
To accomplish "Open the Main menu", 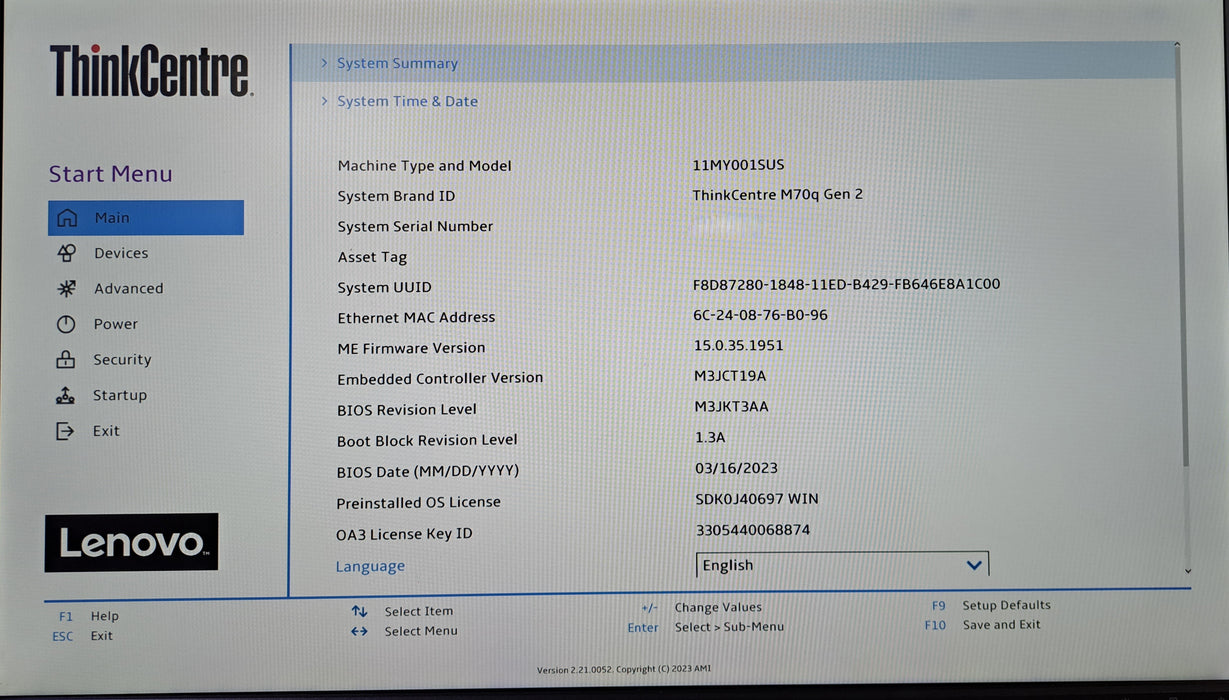I will (146, 218).
